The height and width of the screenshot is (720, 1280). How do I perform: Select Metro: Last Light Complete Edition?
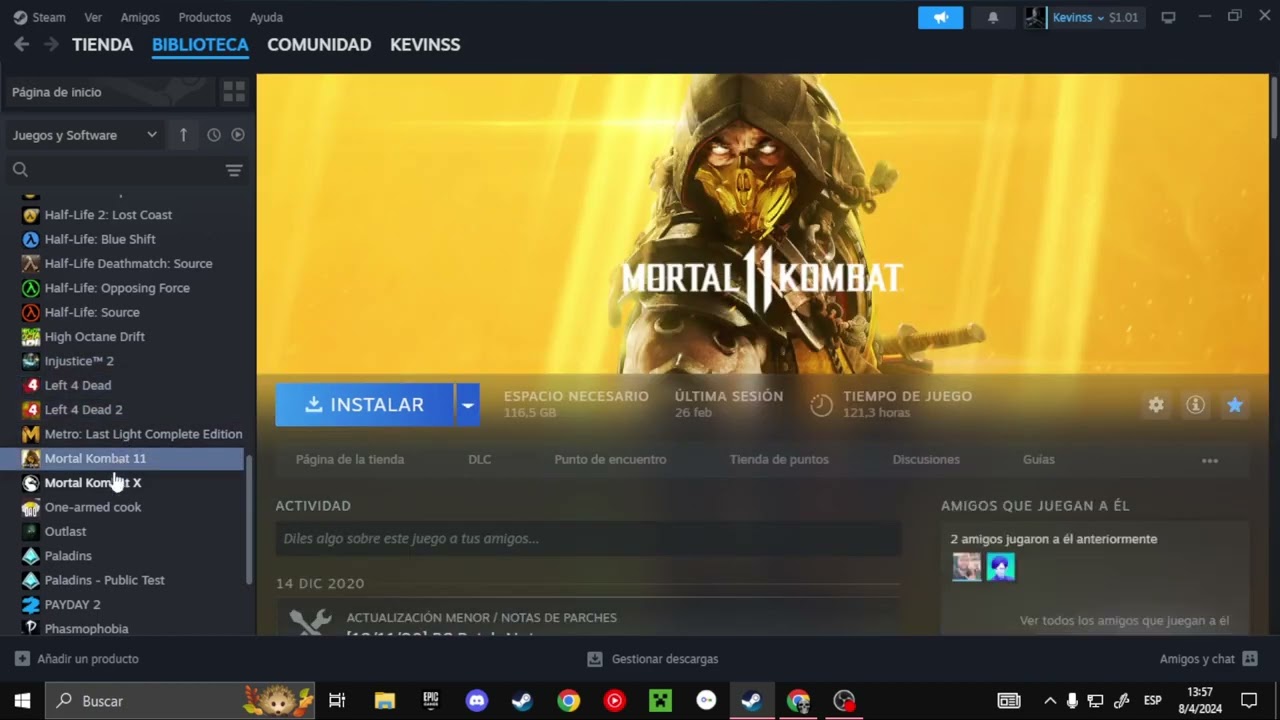tap(143, 434)
